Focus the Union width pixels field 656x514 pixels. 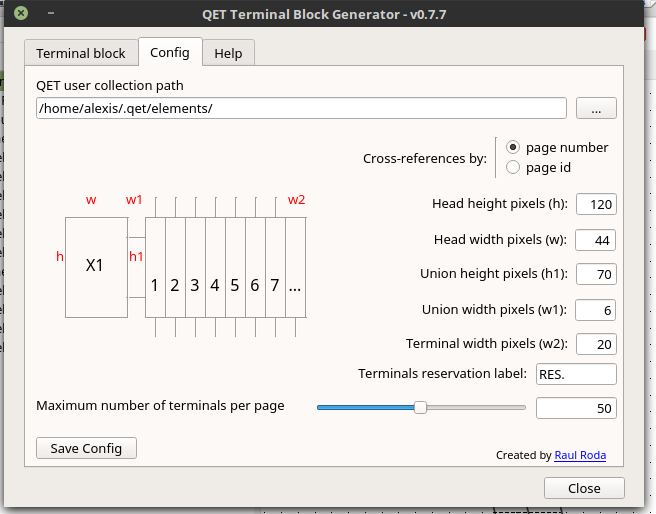point(596,309)
